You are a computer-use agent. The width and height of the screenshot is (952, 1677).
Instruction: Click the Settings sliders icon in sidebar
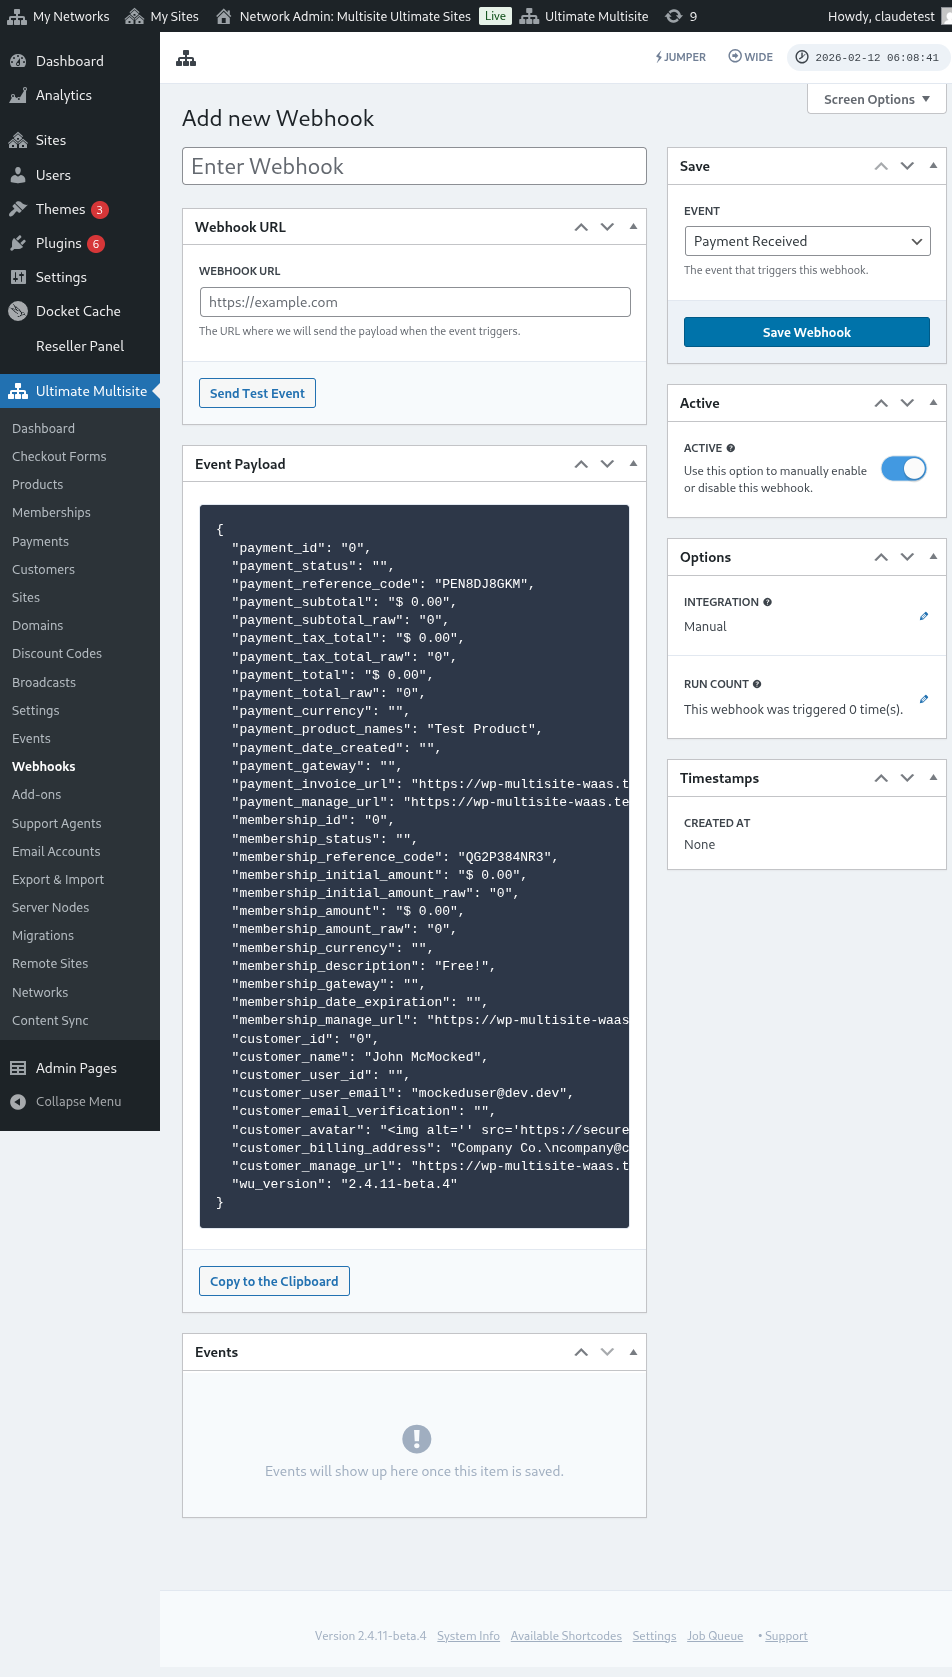coord(18,277)
